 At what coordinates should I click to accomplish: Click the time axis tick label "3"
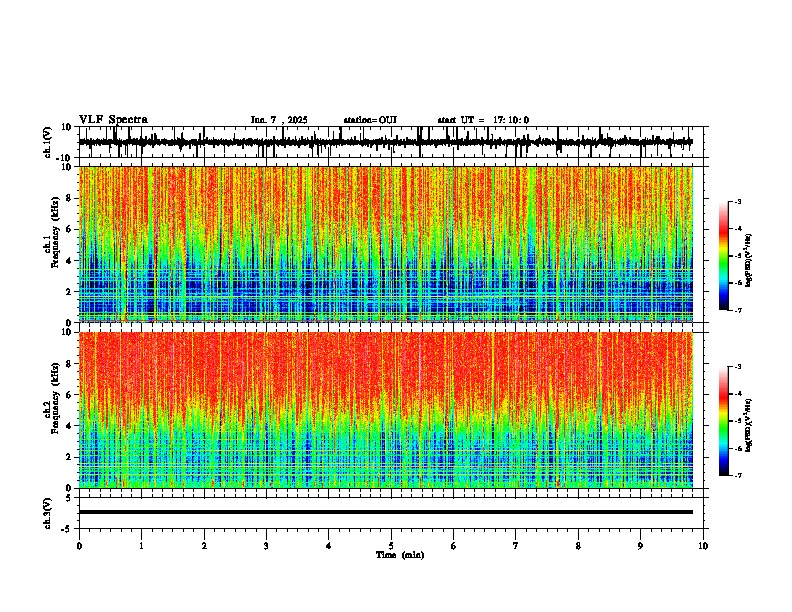[x=266, y=546]
